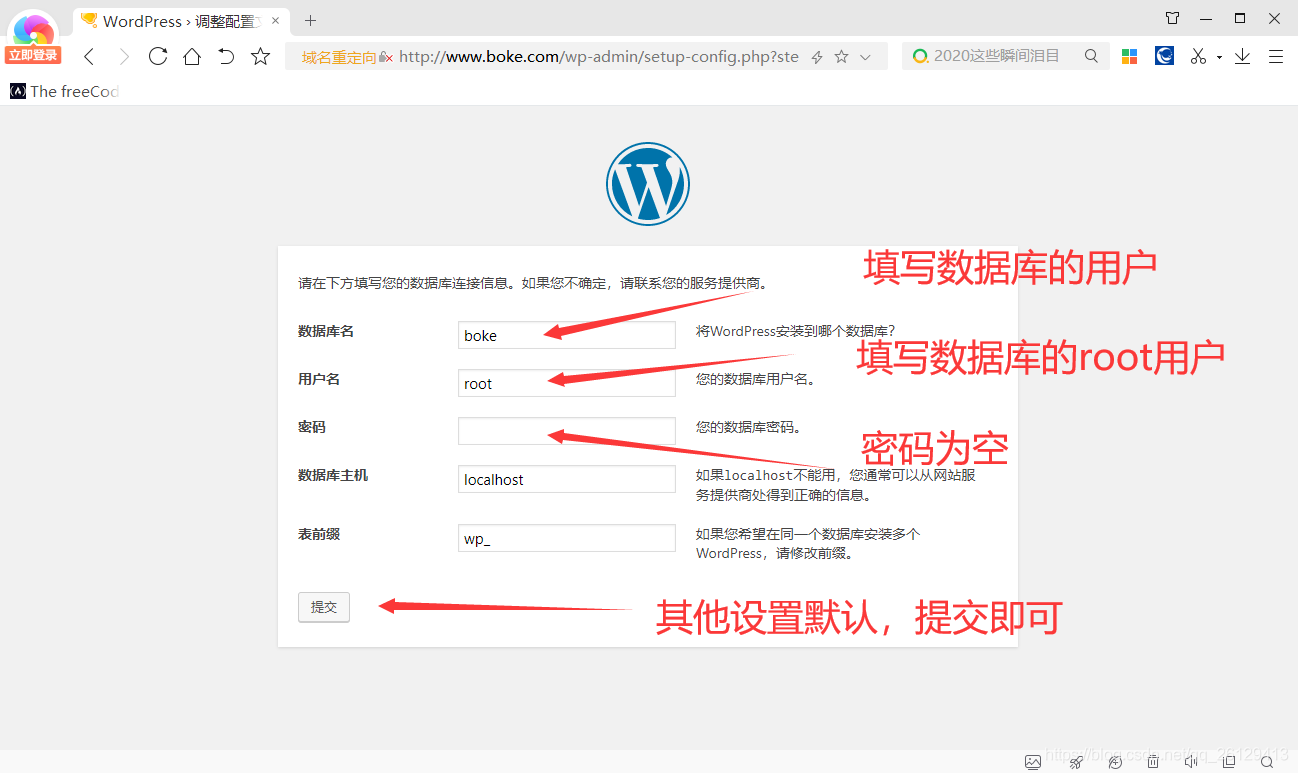Click the 密码 input field
This screenshot has height=773, width=1298.
[567, 431]
